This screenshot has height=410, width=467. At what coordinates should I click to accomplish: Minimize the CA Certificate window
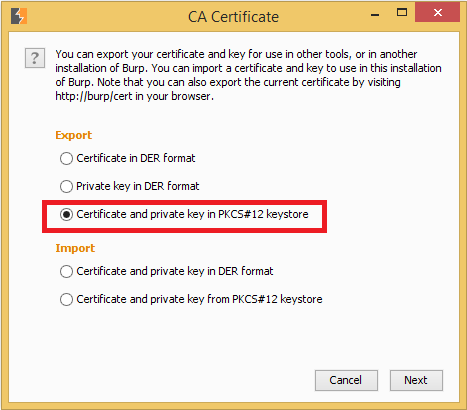[375, 15]
